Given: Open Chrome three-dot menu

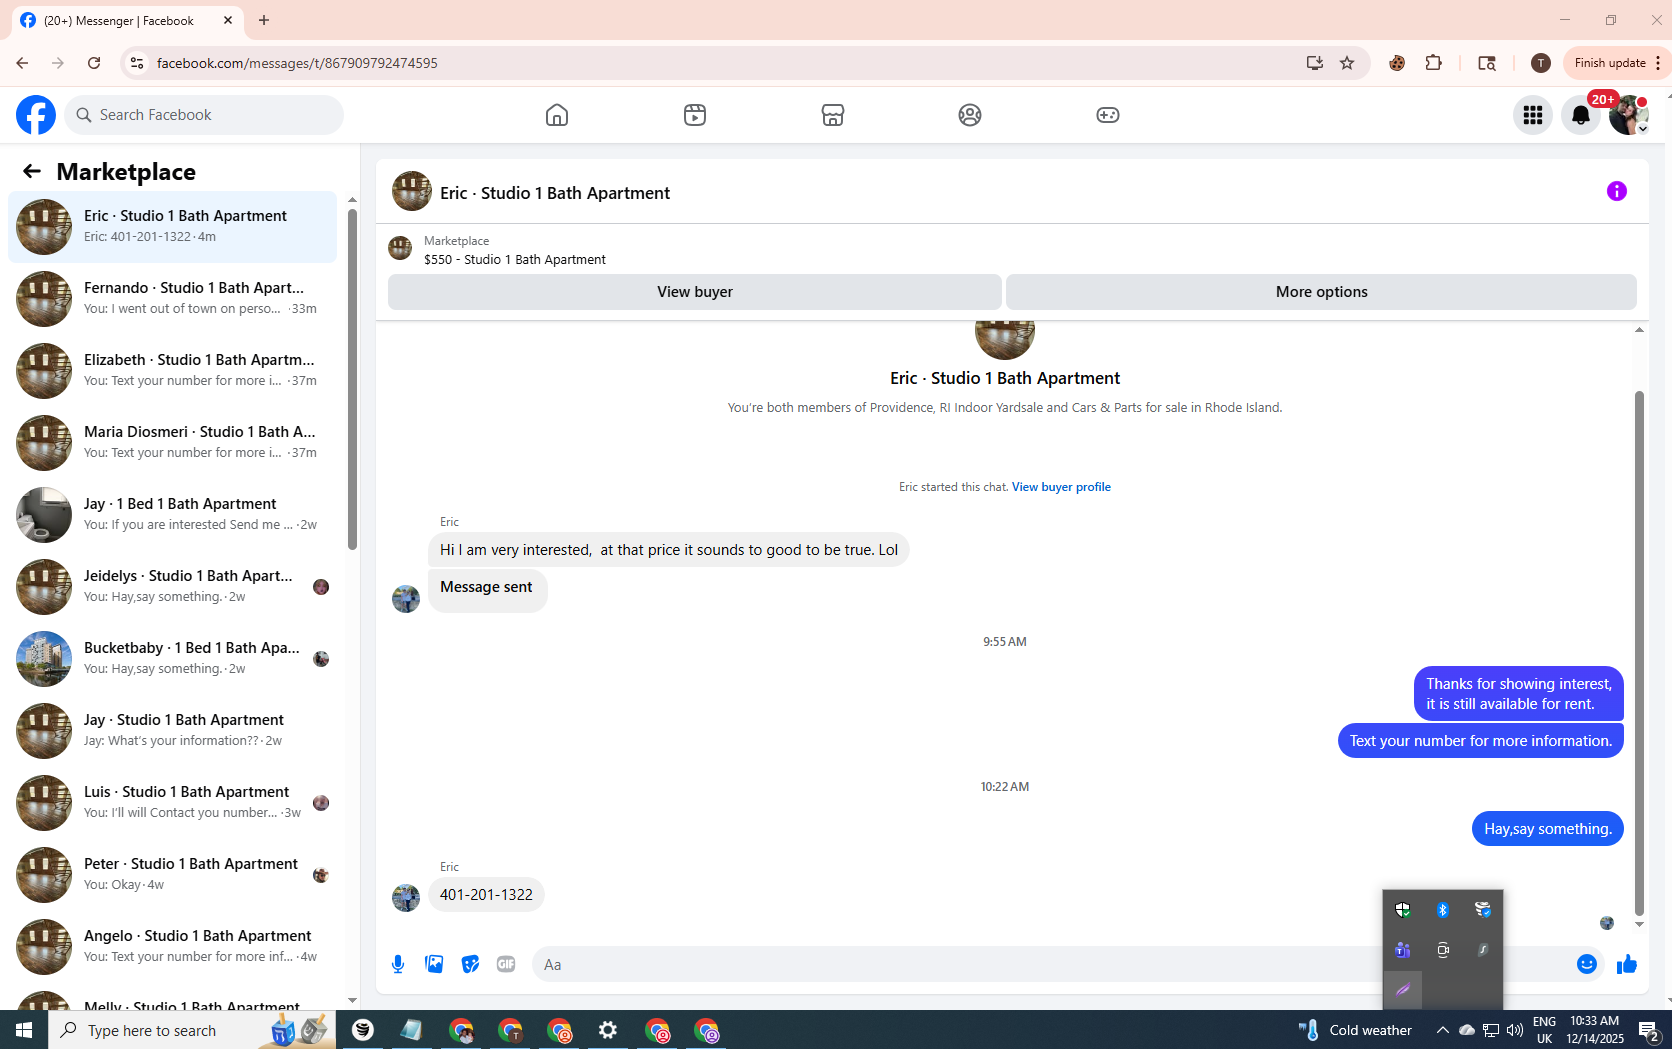Looking at the screenshot, I should point(1658,63).
